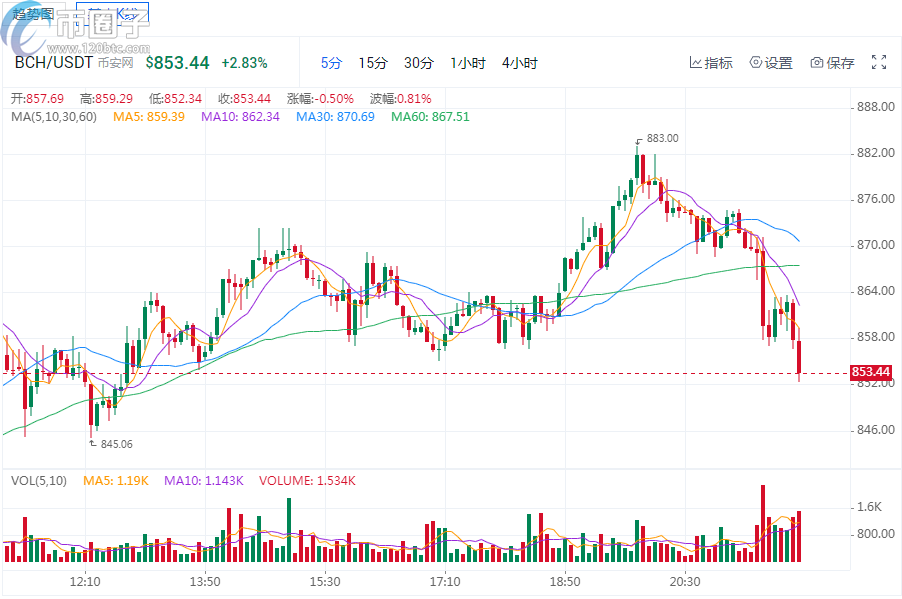The width and height of the screenshot is (902, 599).
Task: Click the 开:857.69 open value
Action: 37,98
